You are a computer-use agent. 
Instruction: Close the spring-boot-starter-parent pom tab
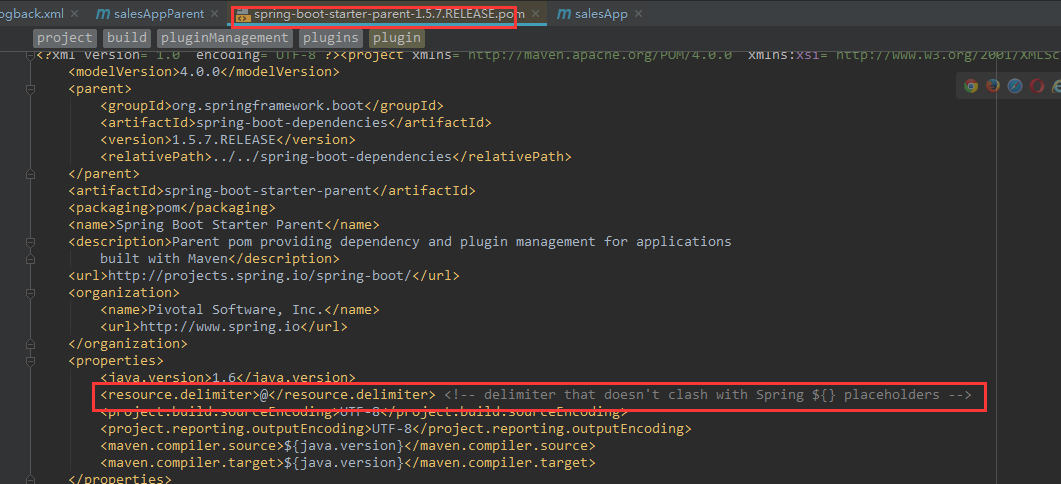coord(535,14)
